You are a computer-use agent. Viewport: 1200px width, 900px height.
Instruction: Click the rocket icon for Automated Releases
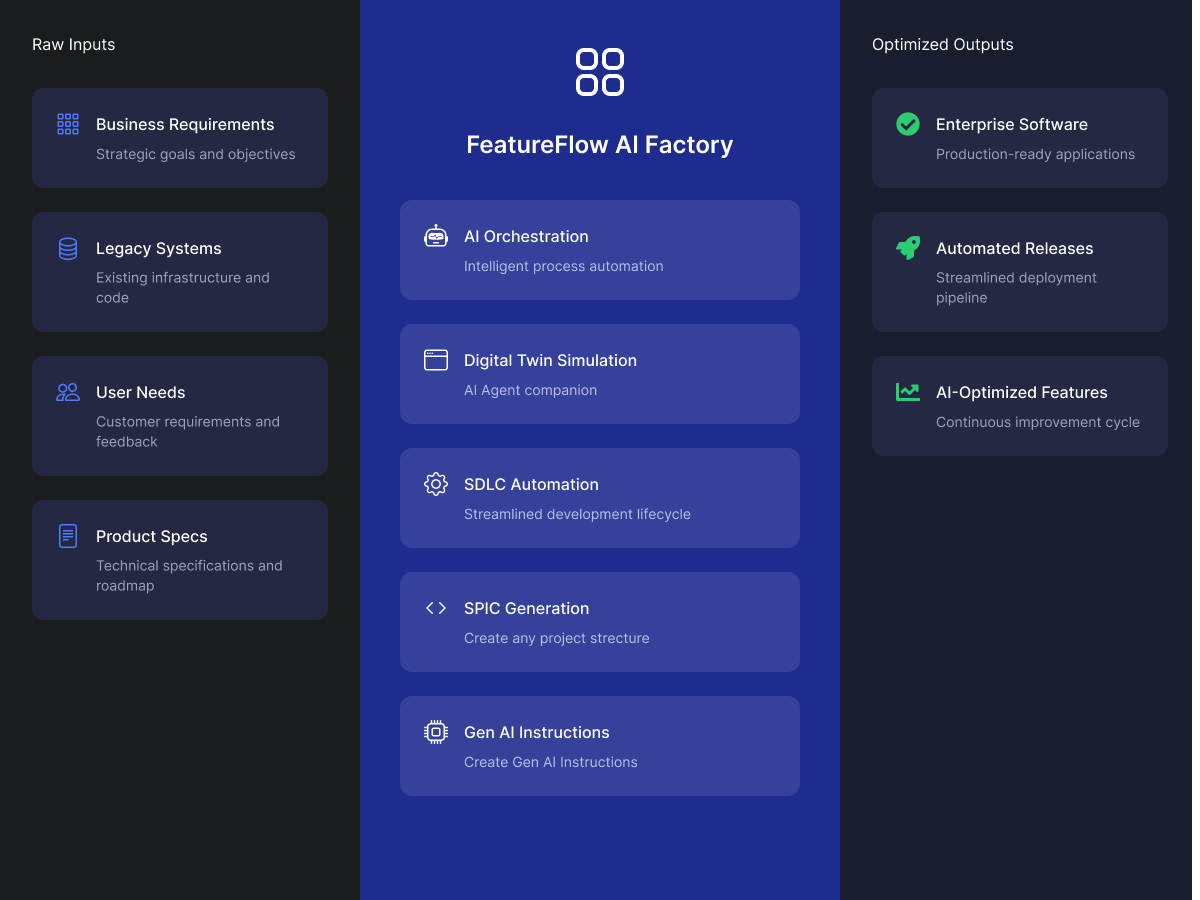[908, 248]
